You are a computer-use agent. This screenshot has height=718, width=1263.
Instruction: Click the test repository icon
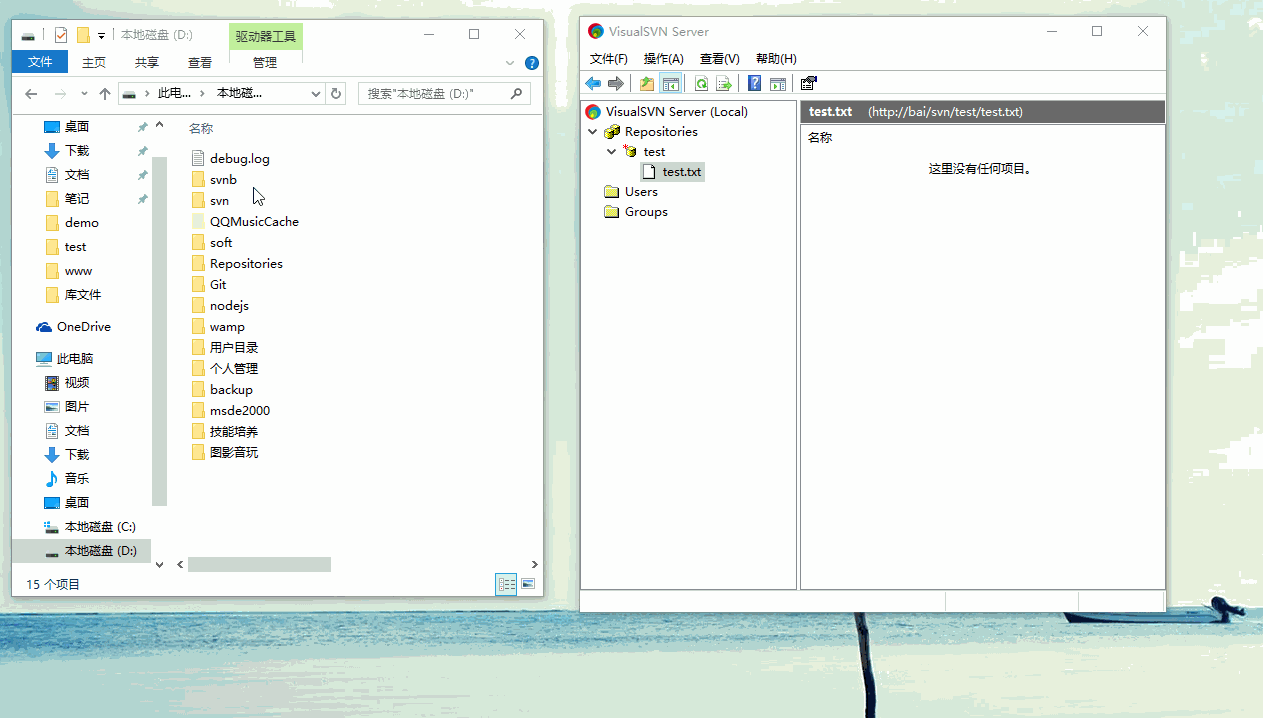click(x=630, y=152)
